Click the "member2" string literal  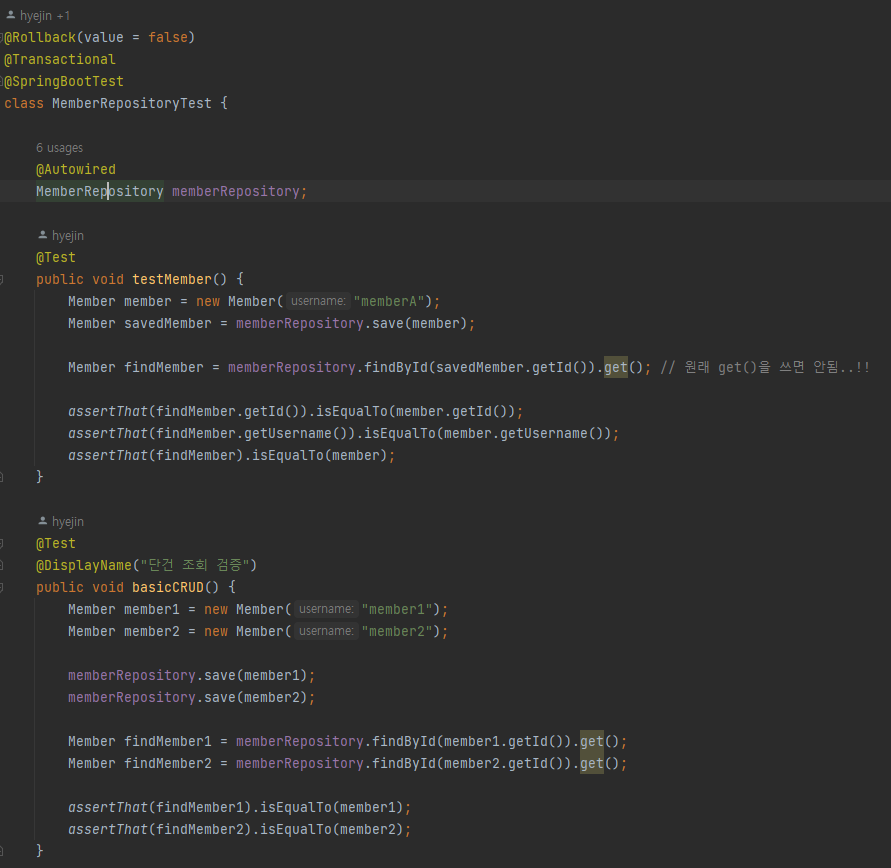(x=397, y=632)
